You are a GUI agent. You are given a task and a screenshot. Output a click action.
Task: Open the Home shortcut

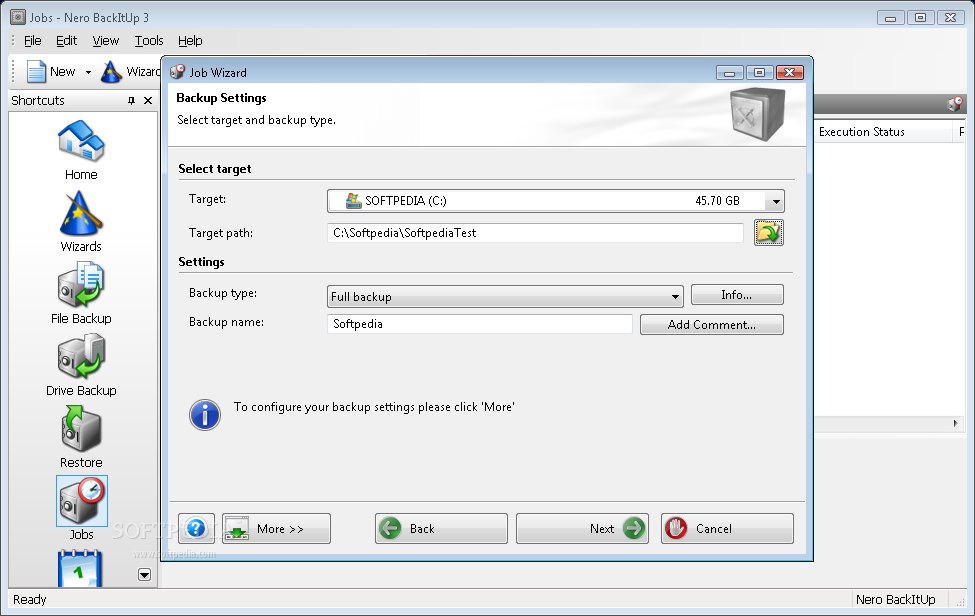pos(81,150)
